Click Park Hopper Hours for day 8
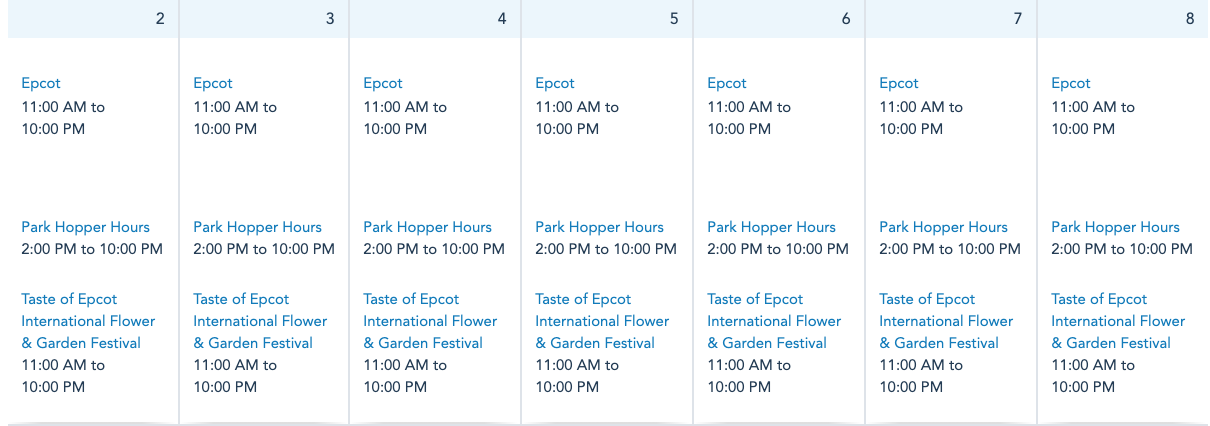 [x=1116, y=227]
